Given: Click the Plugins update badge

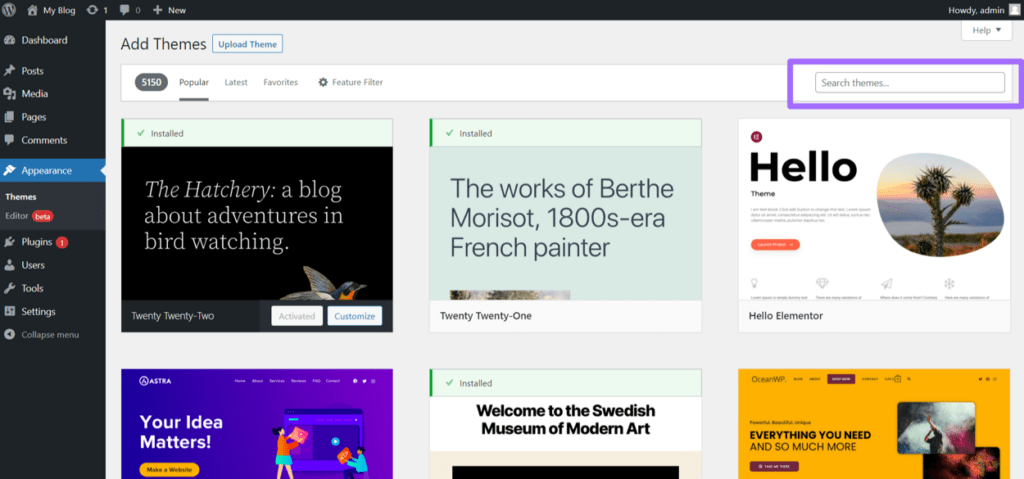Looking at the screenshot, I should (62, 242).
